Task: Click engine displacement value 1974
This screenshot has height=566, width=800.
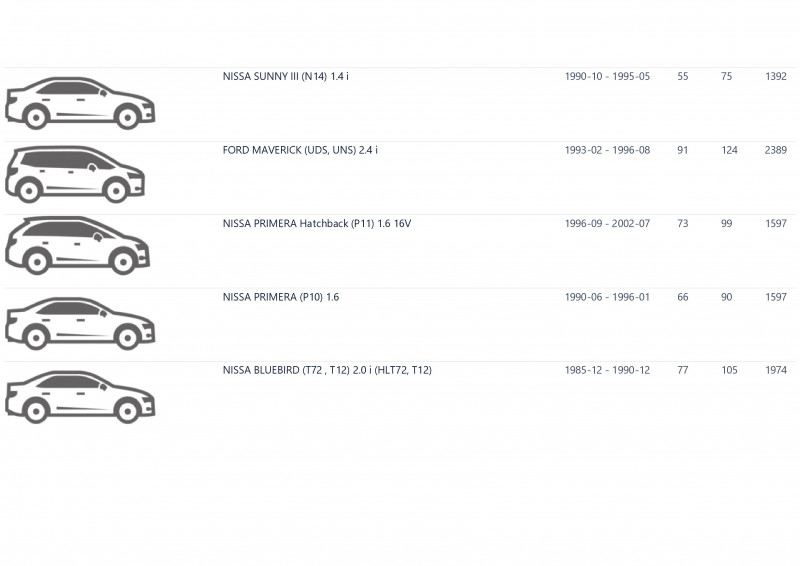Action: click(x=776, y=371)
